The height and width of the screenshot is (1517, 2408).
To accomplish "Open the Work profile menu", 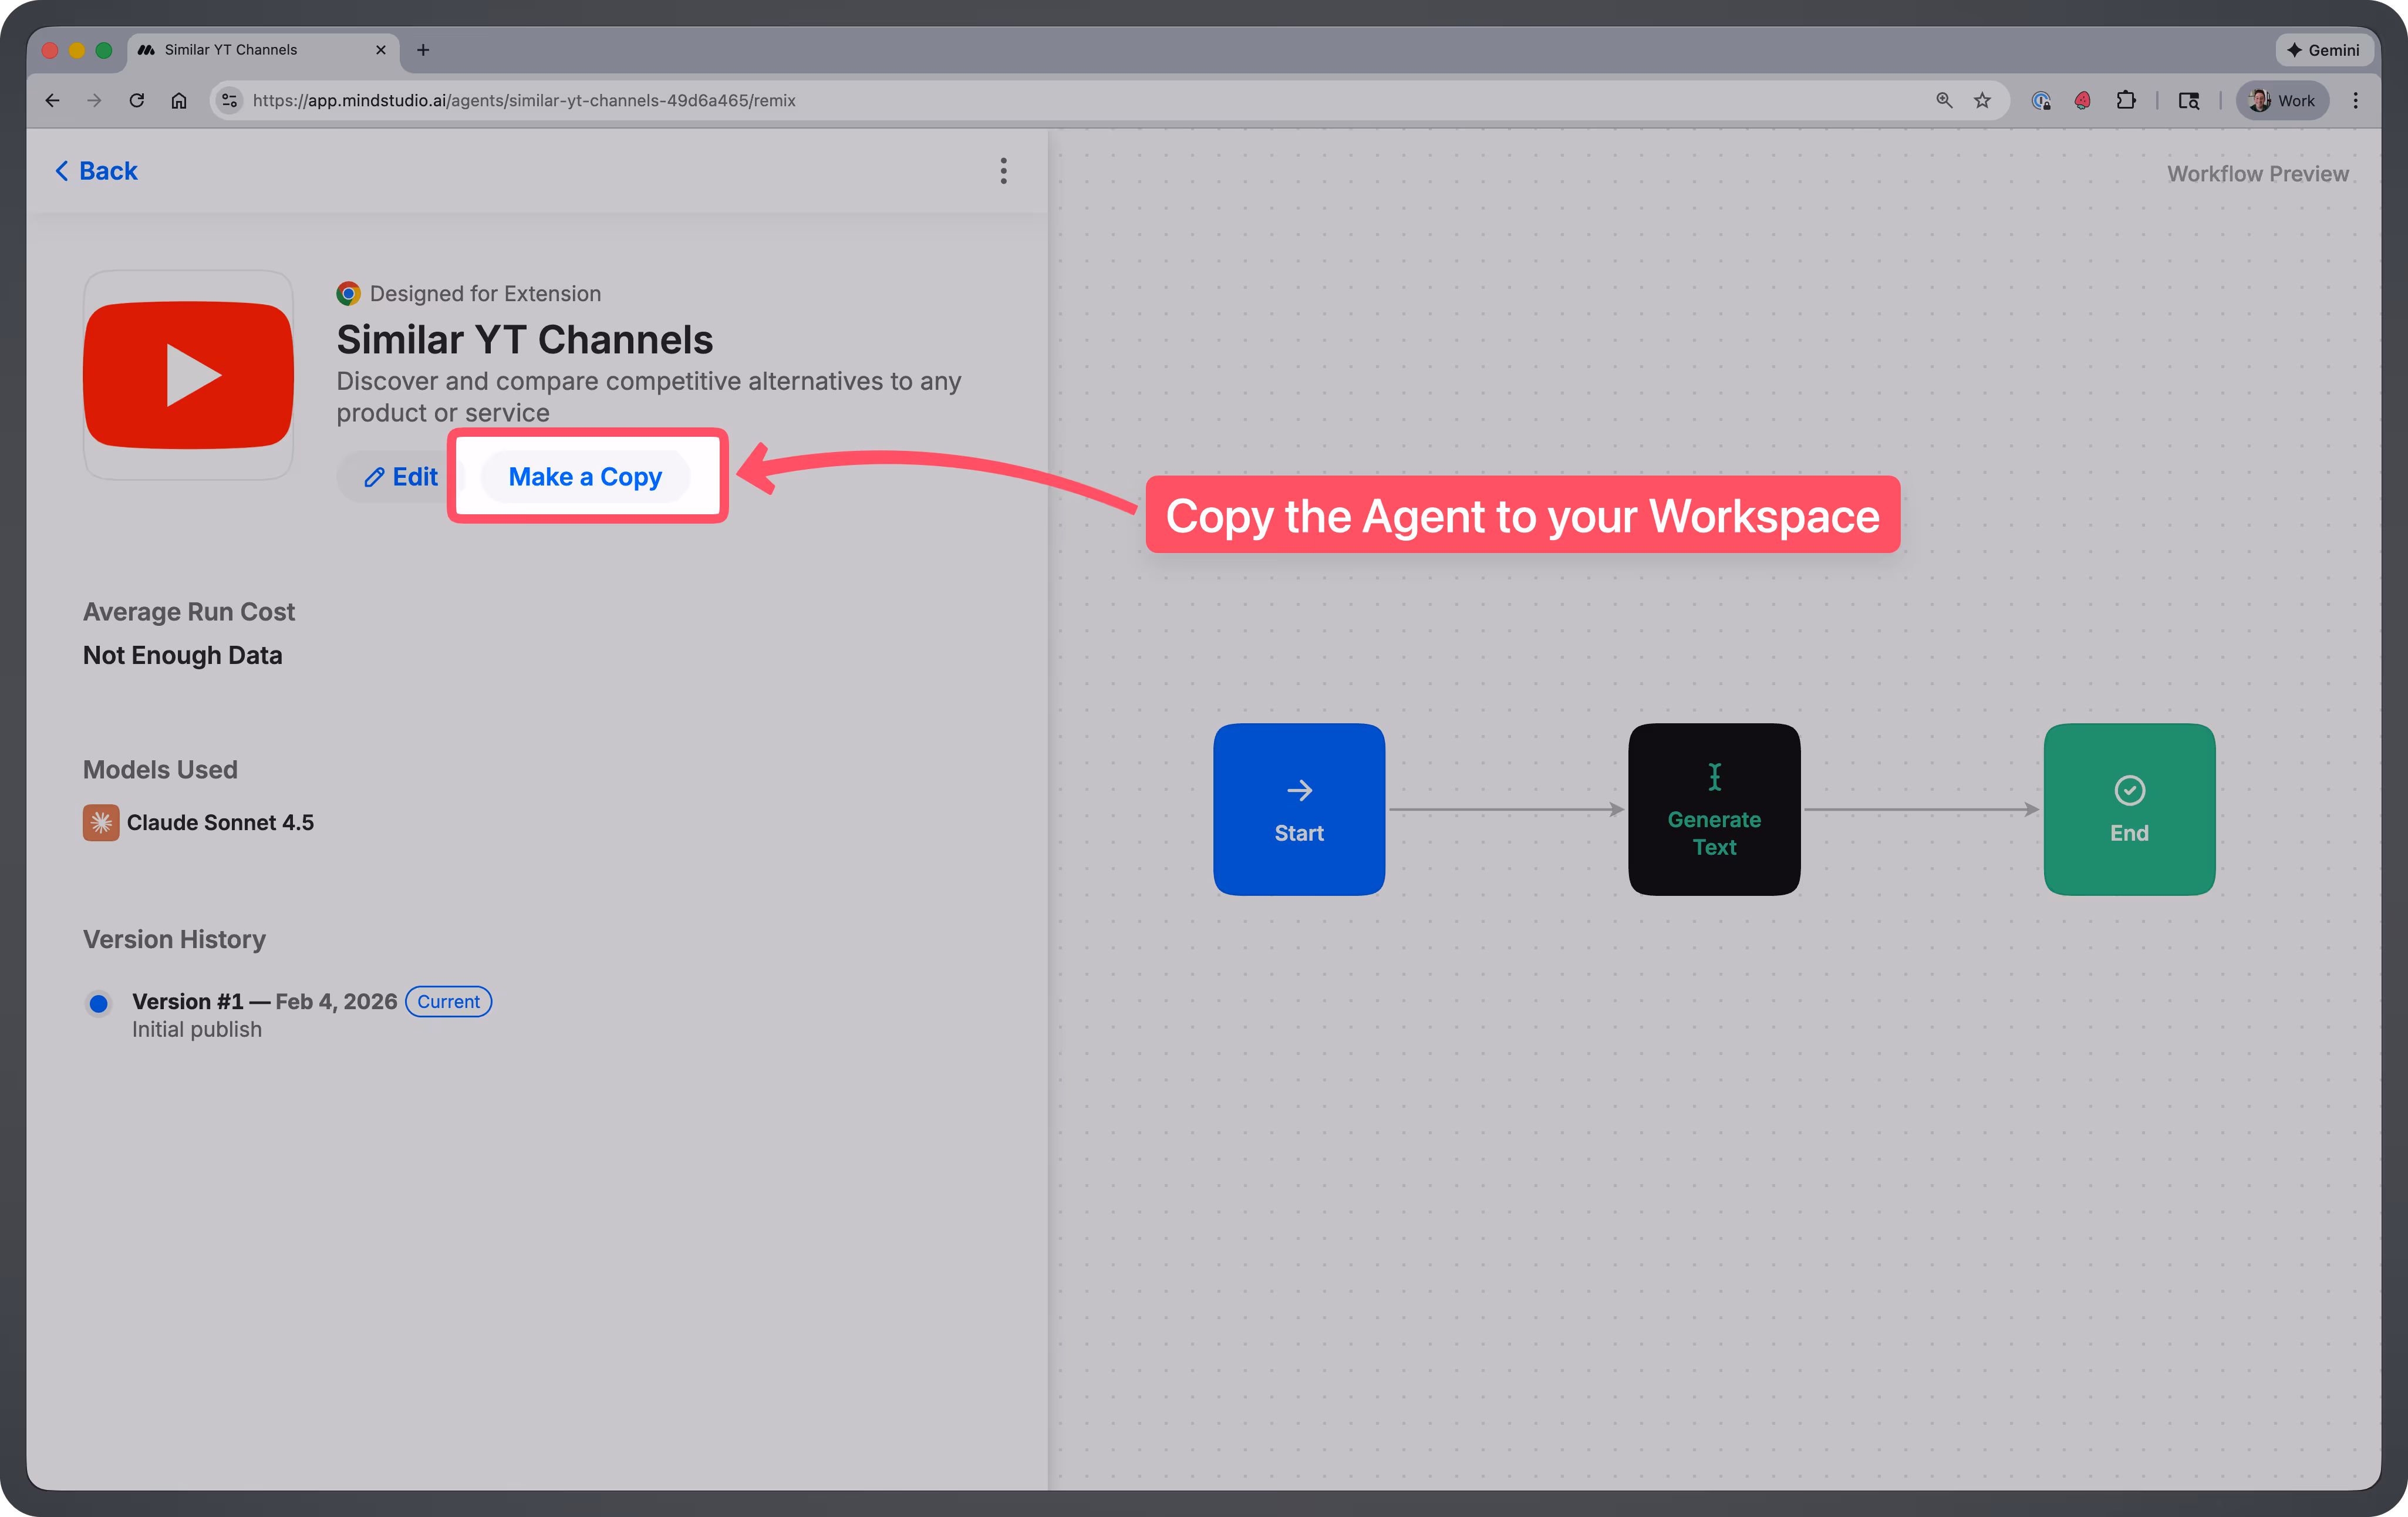I will pos(2282,100).
